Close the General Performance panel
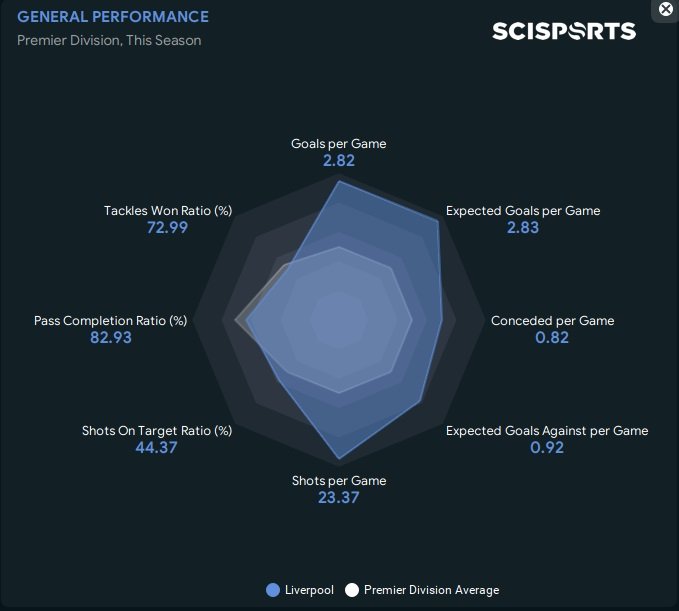 (666, 9)
